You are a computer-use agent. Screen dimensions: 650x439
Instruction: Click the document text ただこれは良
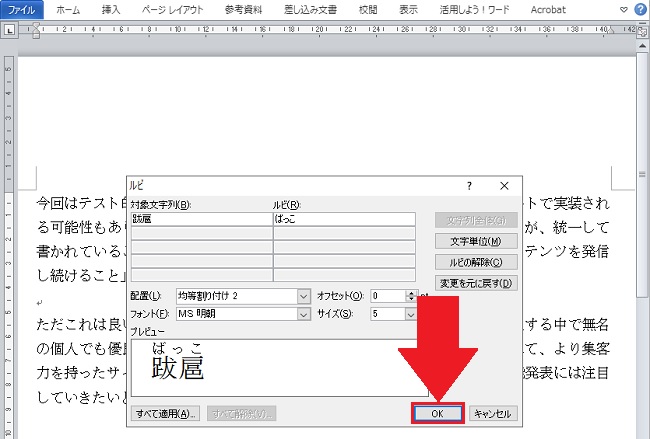pyautogui.click(x=78, y=324)
